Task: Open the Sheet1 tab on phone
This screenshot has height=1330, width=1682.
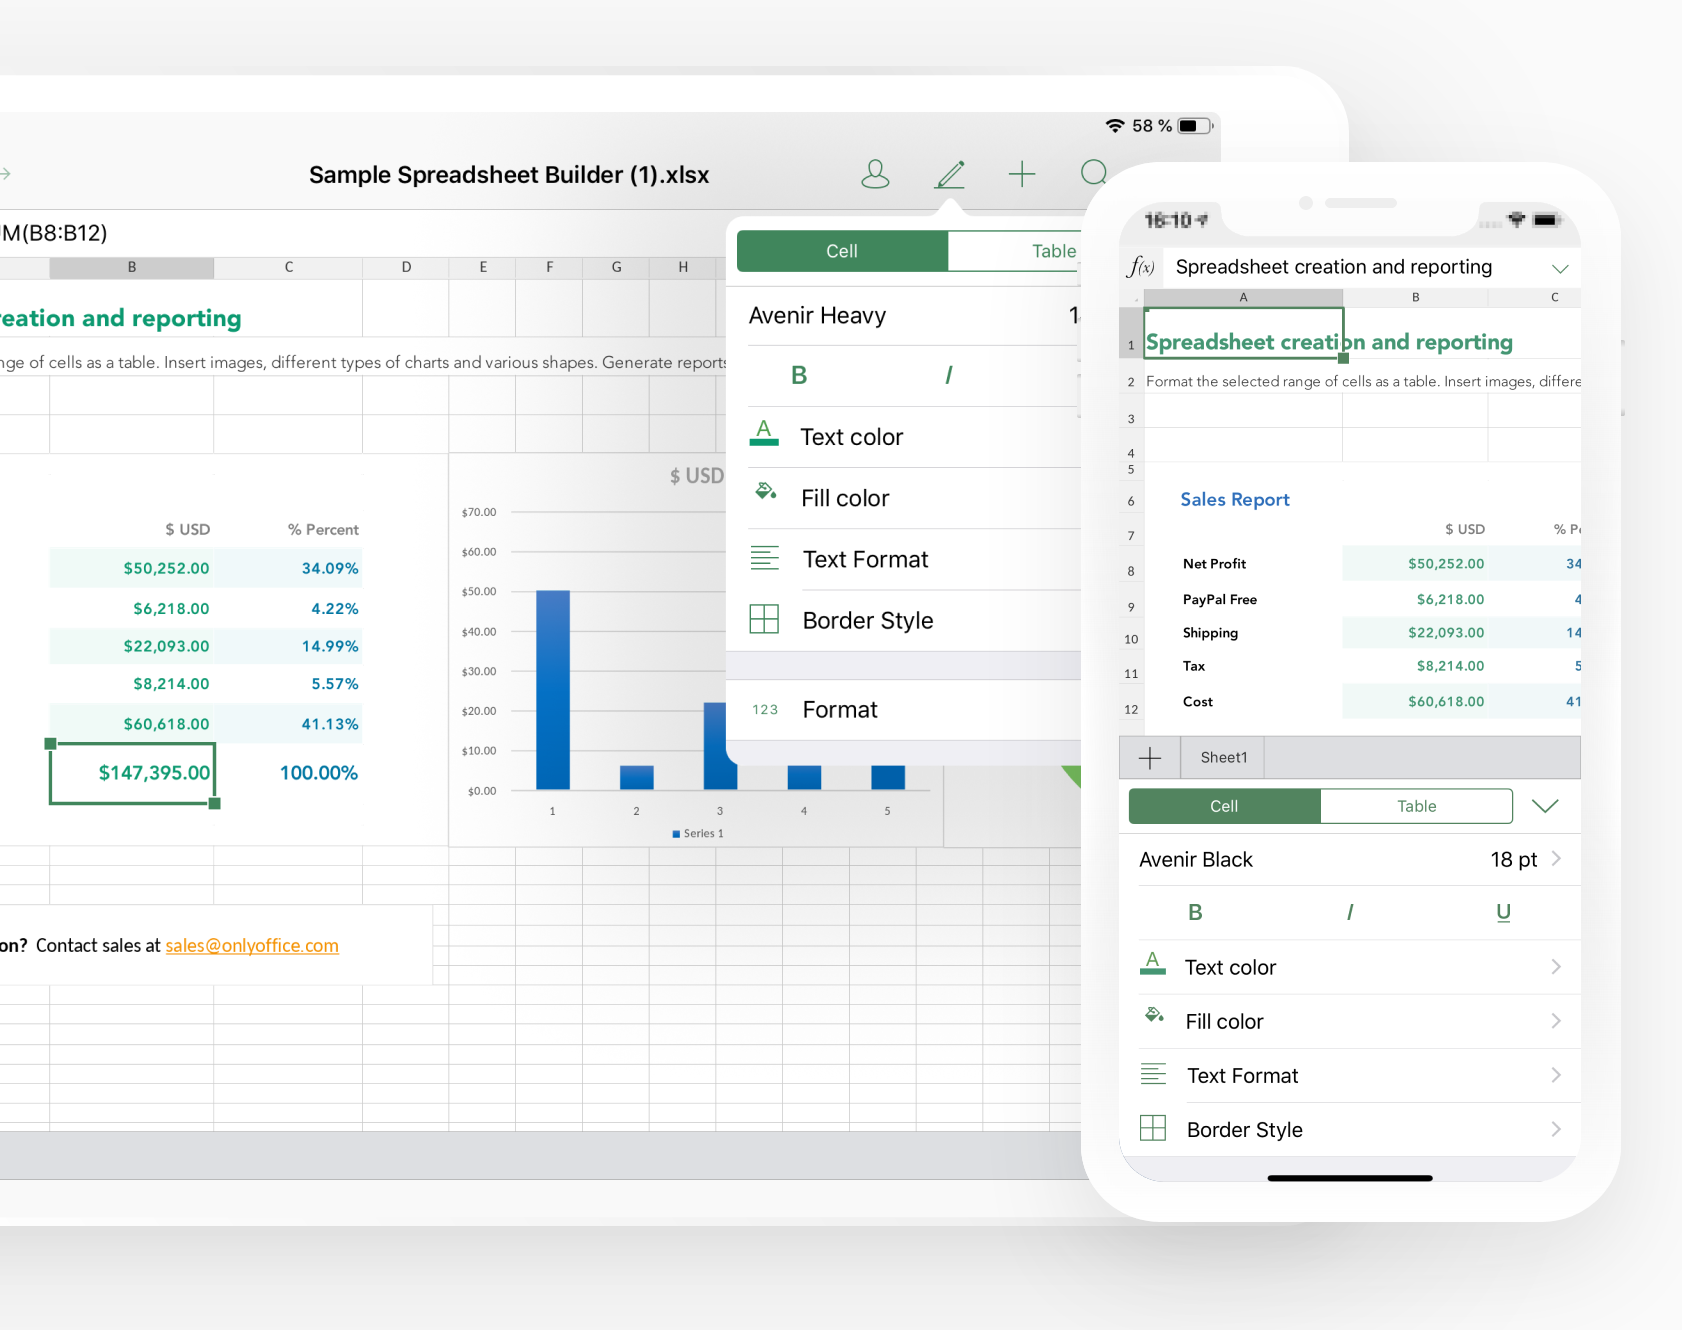Action: (x=1223, y=758)
